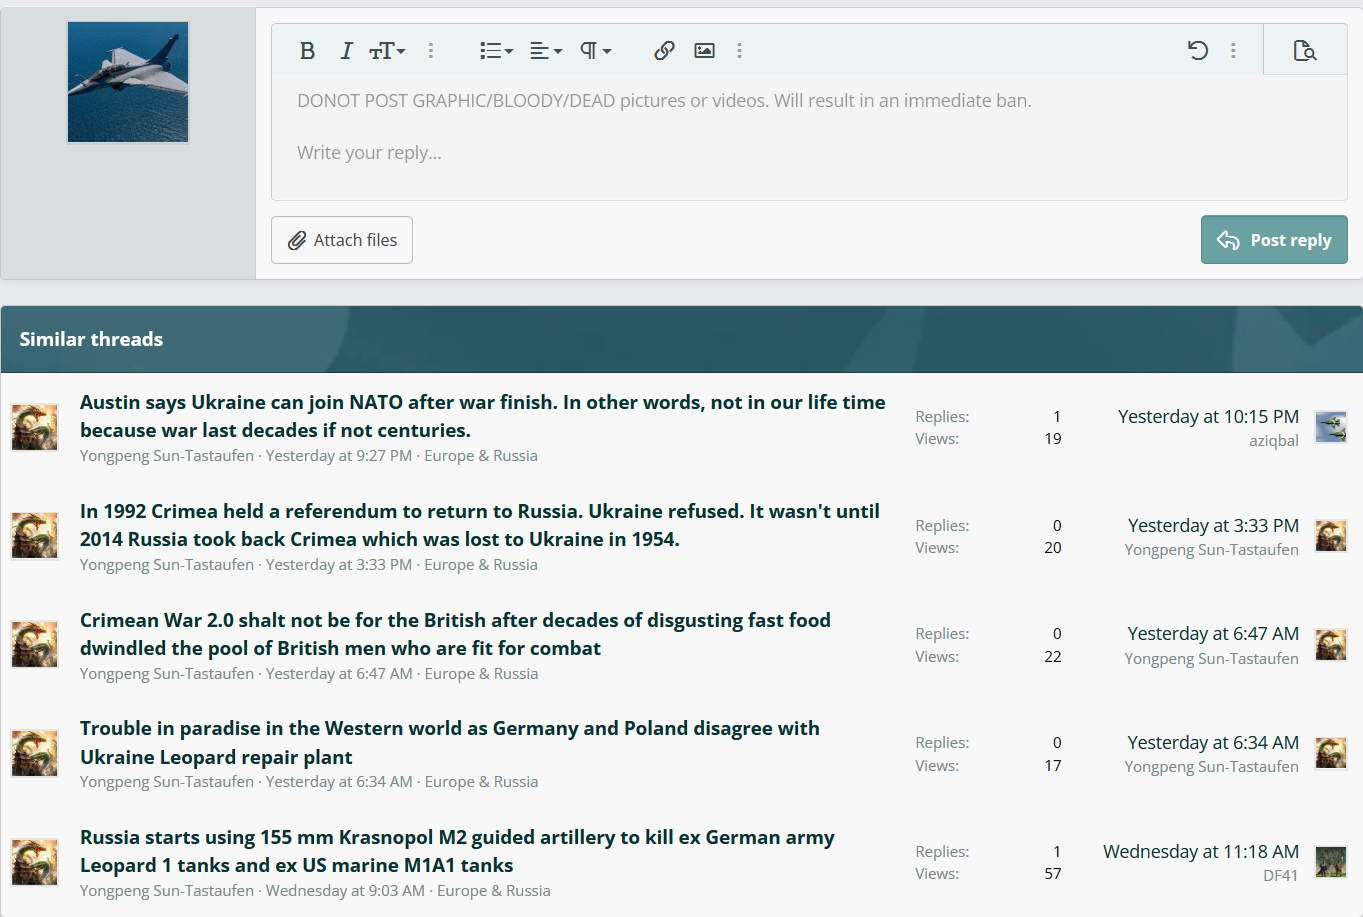Open the paragraph format dropdown

click(595, 51)
